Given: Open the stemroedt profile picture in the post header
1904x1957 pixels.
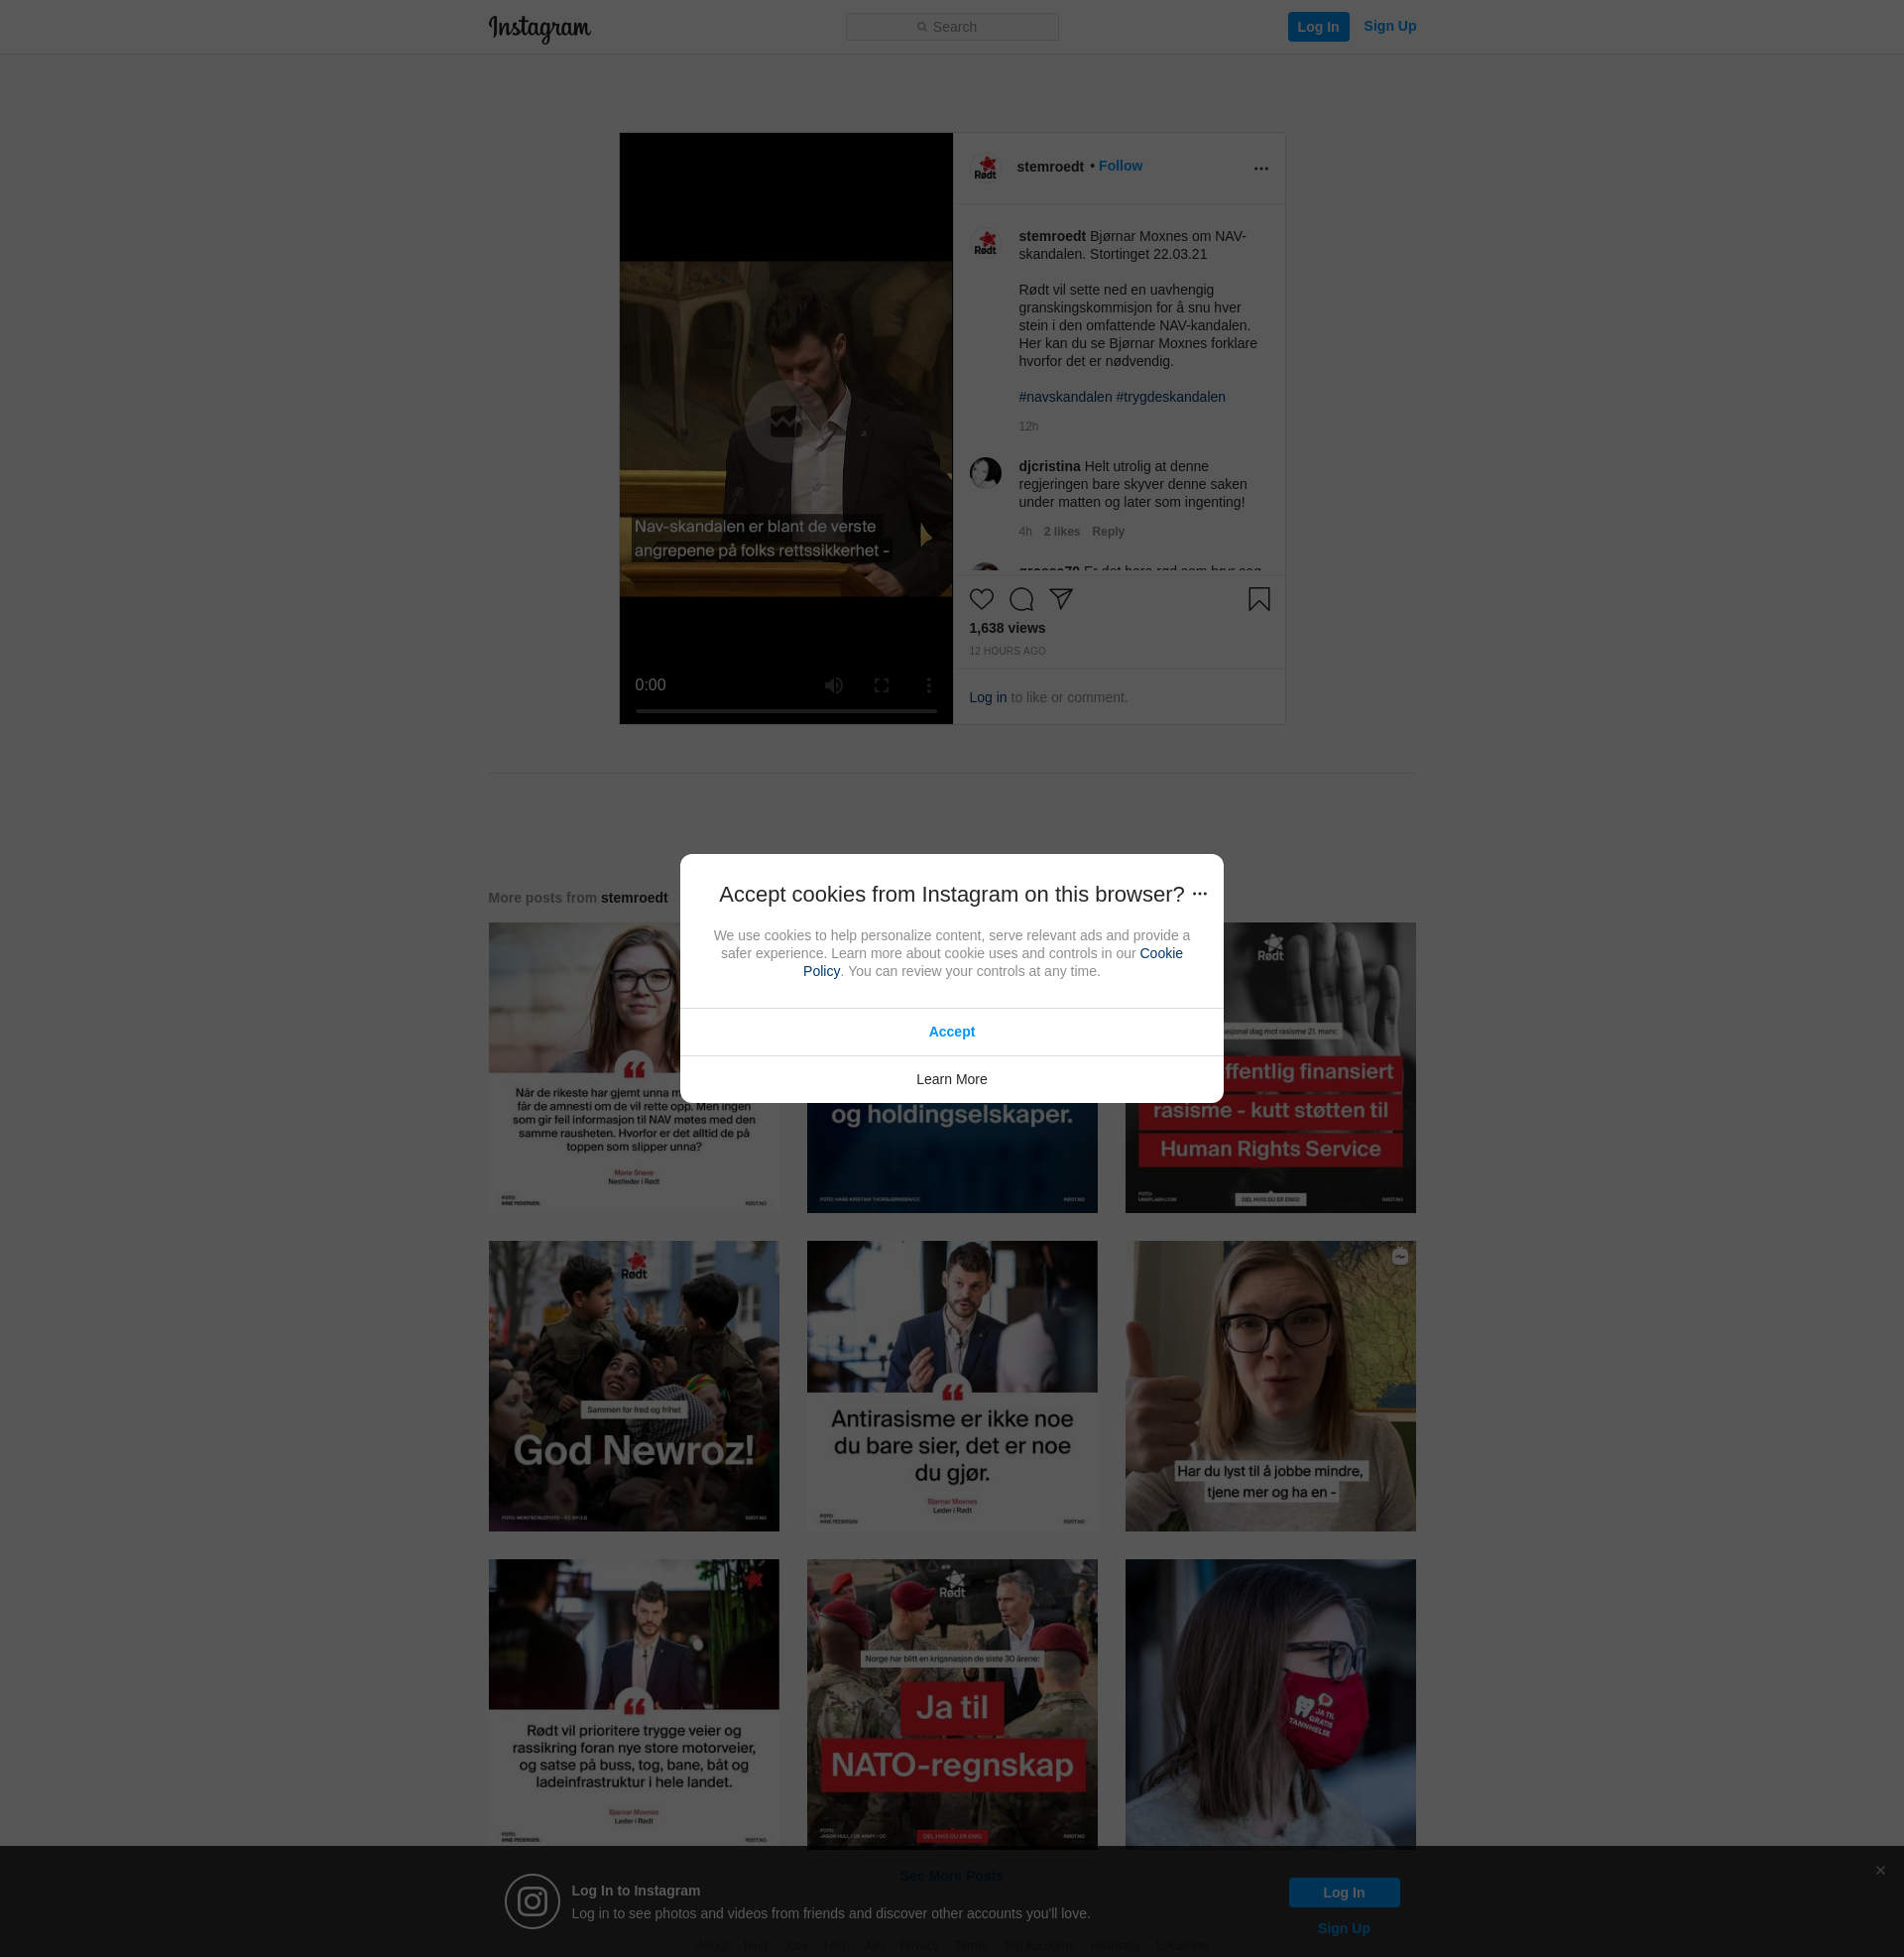Looking at the screenshot, I should [x=985, y=168].
